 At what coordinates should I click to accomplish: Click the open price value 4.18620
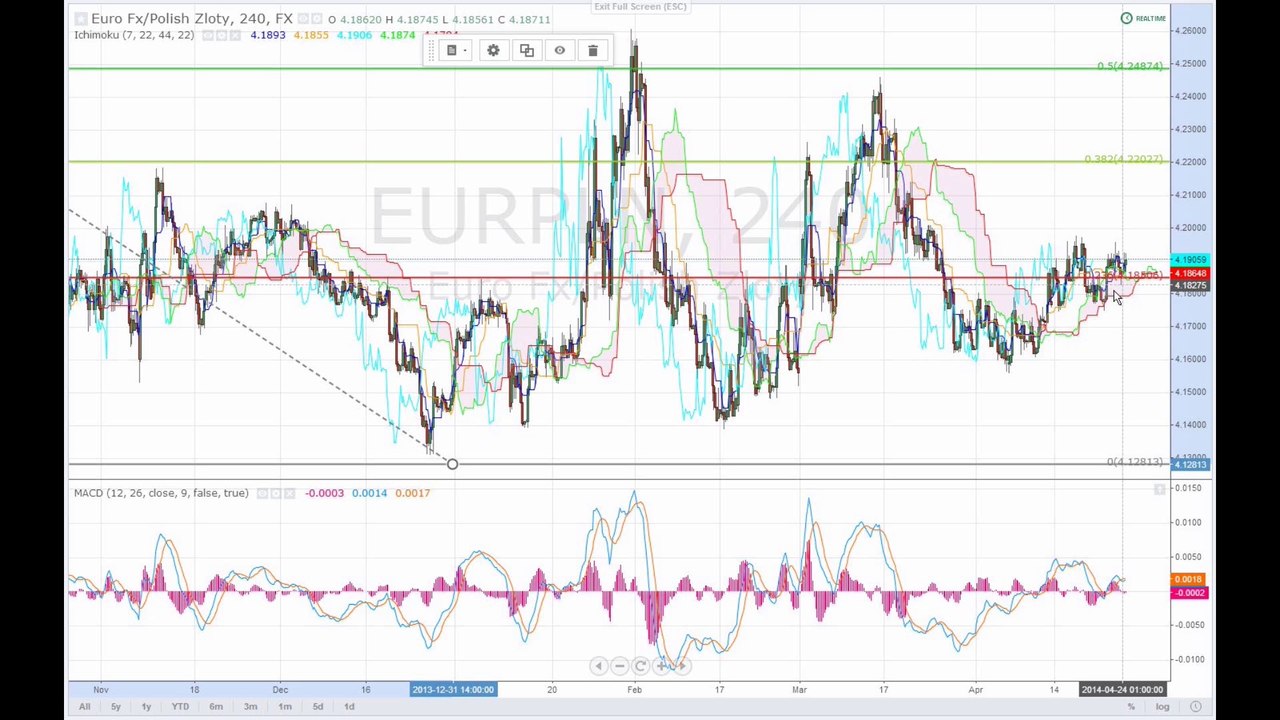361,19
